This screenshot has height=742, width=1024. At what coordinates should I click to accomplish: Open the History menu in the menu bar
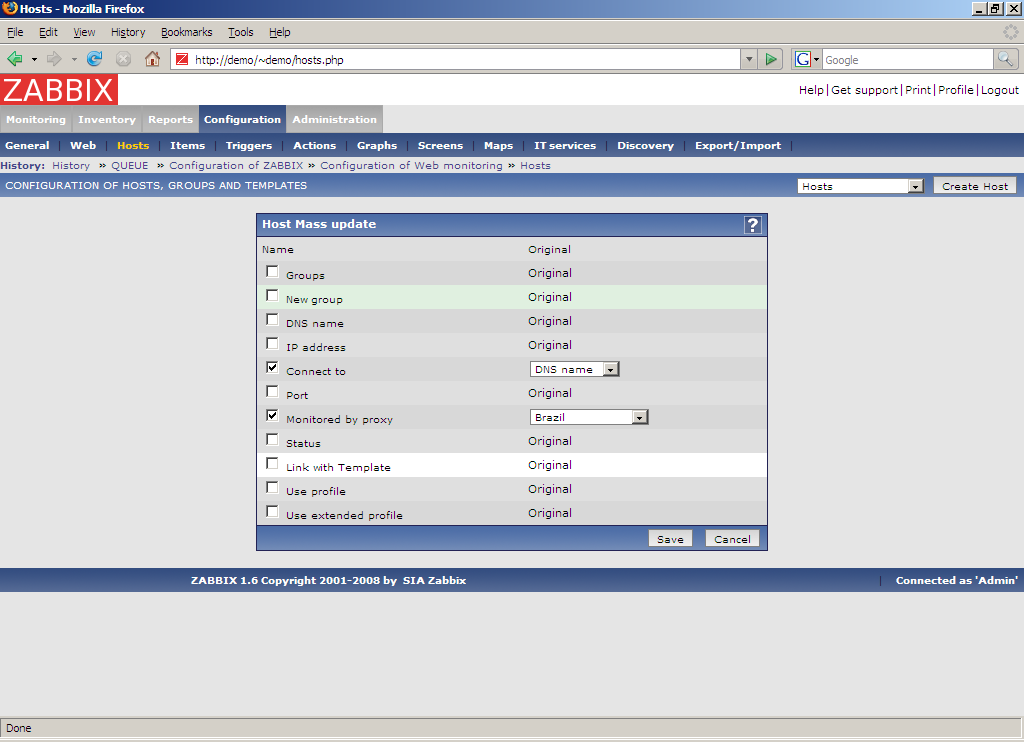[x=128, y=32]
